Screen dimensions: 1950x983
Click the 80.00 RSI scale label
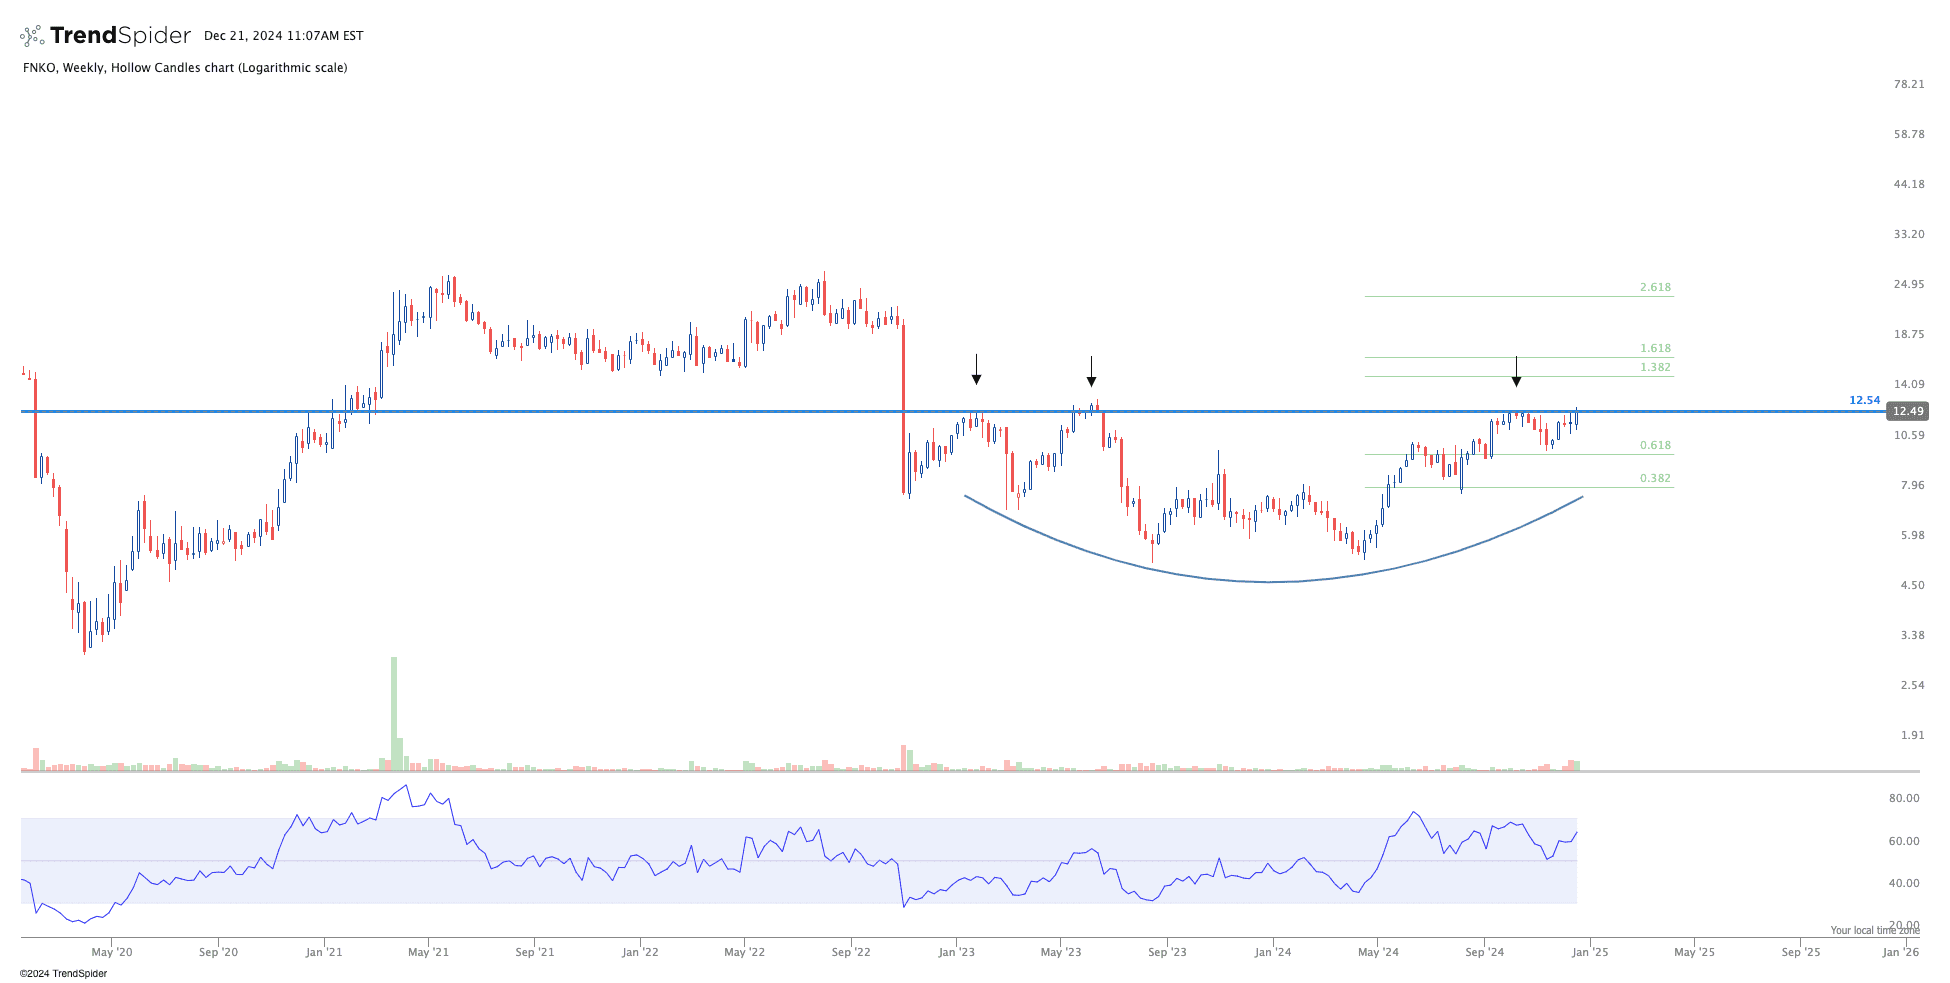coord(1903,798)
